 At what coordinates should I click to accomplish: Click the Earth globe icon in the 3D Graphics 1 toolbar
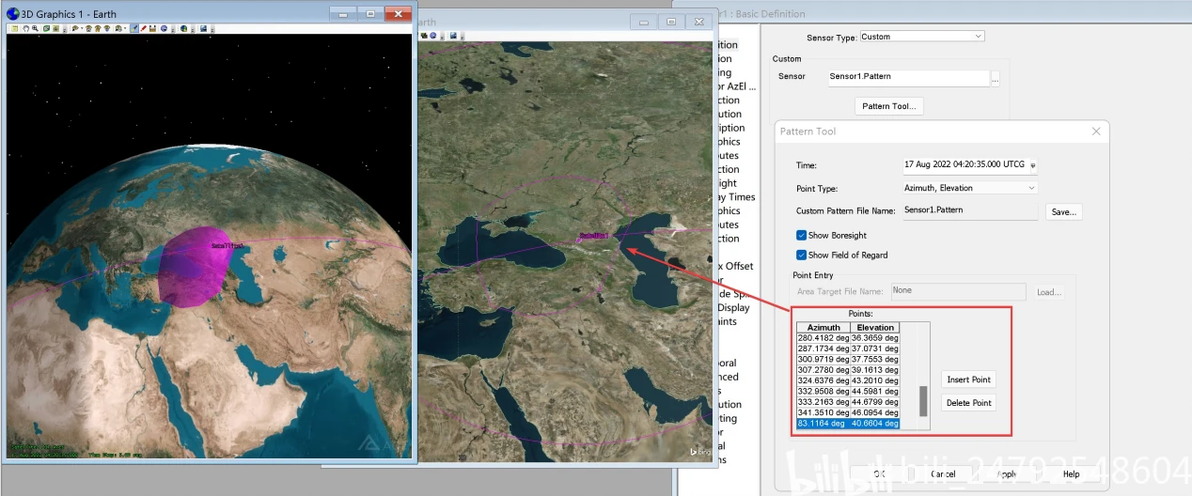point(184,28)
